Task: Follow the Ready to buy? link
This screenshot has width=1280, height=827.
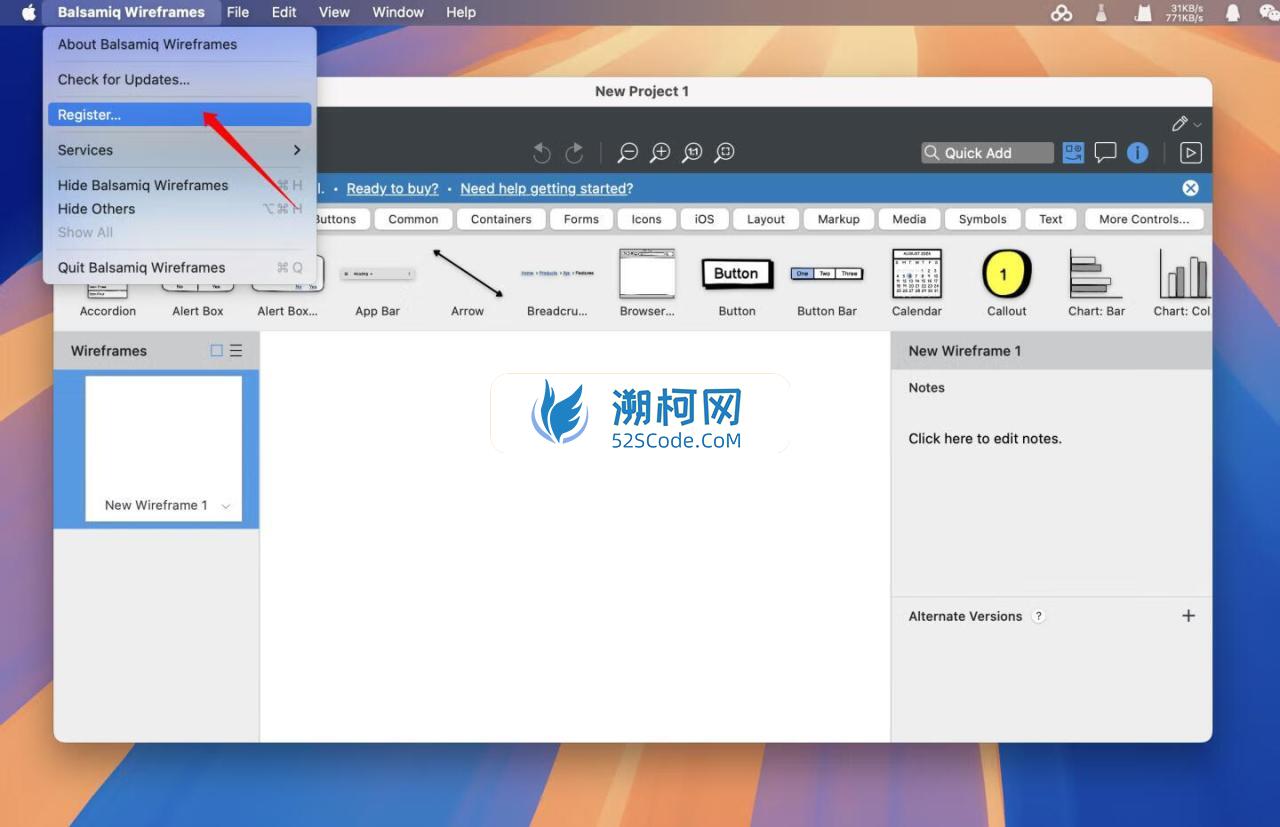Action: 393,188
